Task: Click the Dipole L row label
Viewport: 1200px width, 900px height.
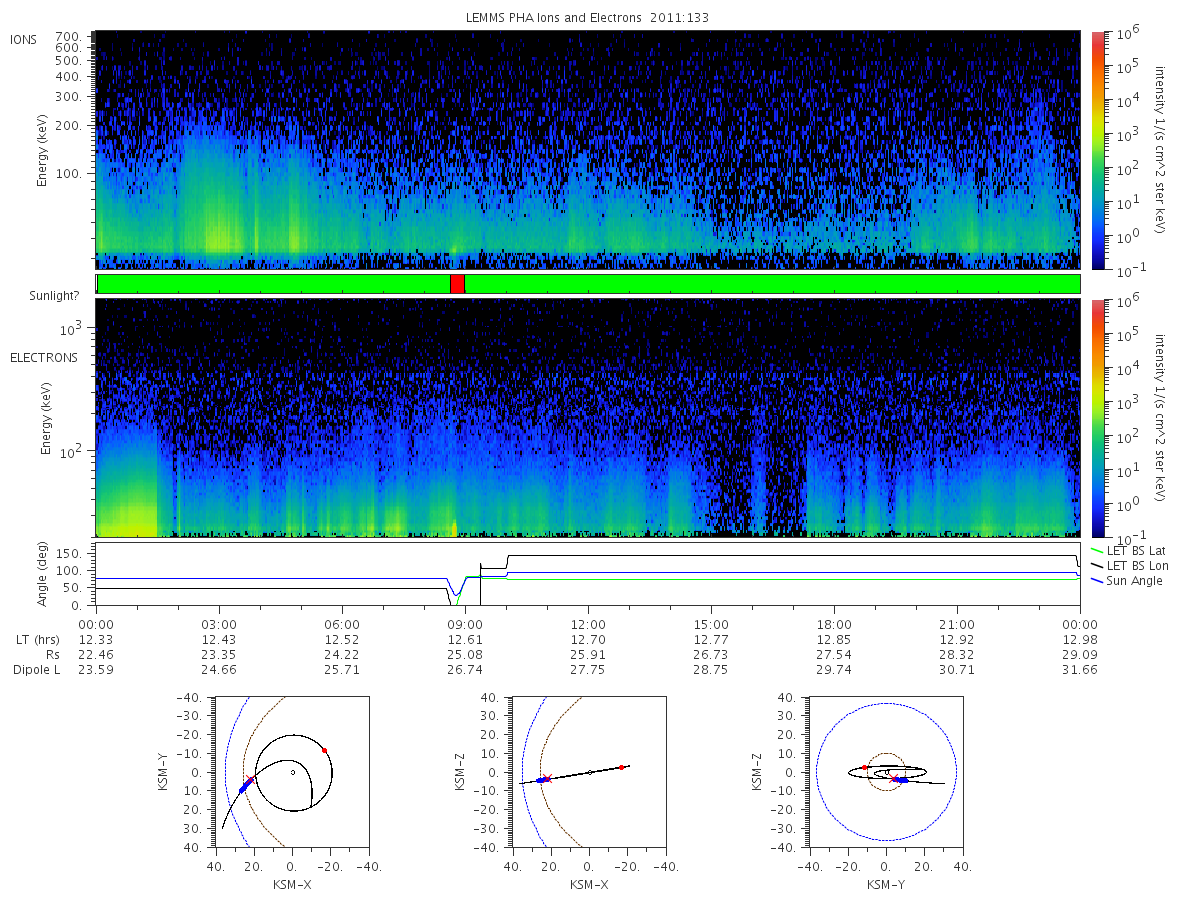Action: tap(36, 670)
